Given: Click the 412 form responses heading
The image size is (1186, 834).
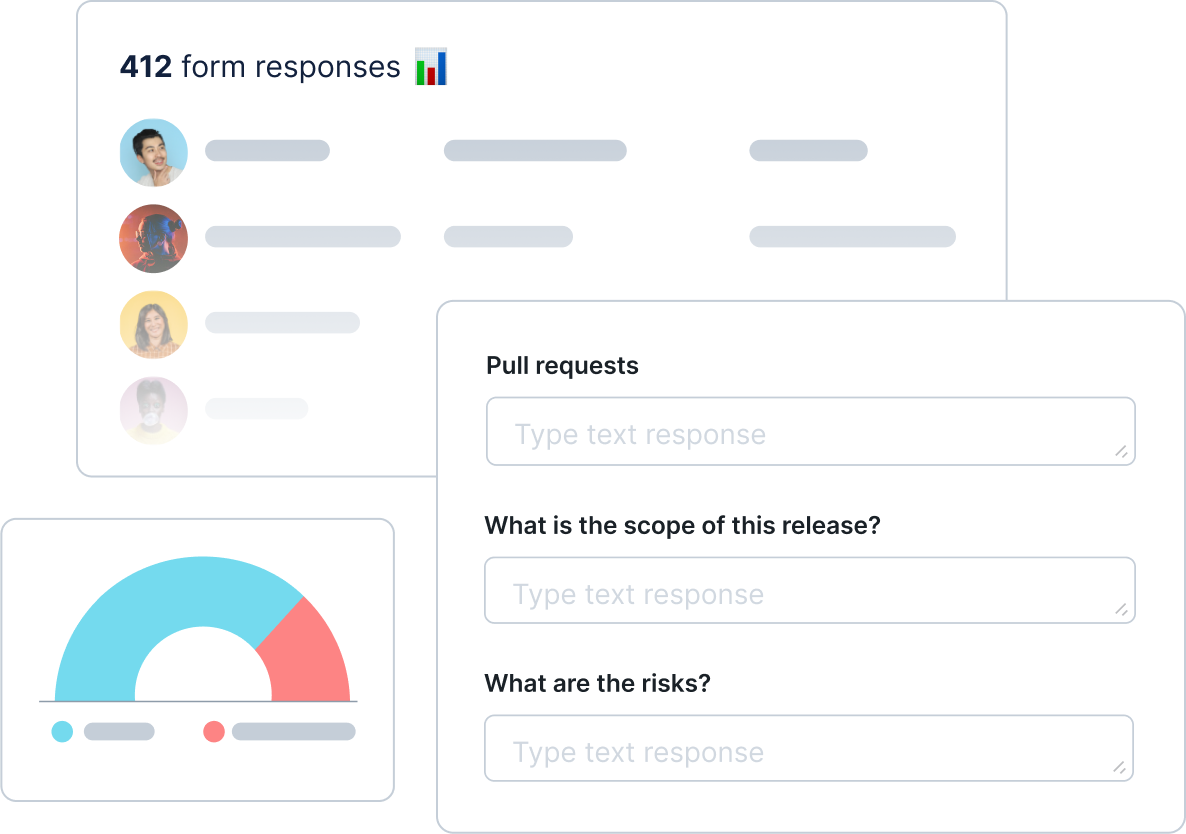Looking at the screenshot, I should click(x=260, y=66).
